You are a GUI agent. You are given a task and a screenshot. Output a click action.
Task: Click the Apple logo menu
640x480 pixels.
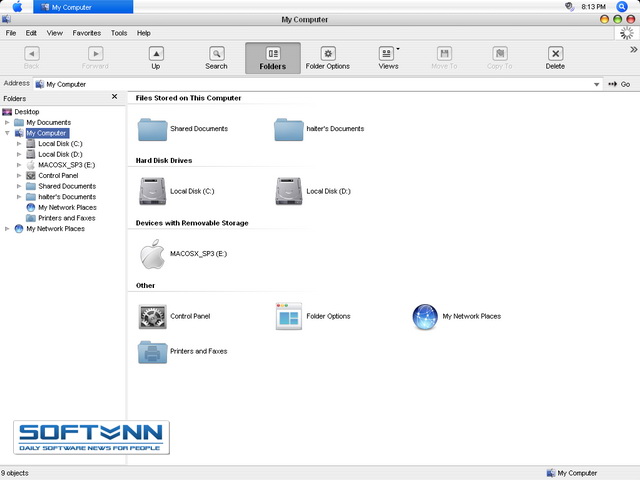pyautogui.click(x=17, y=7)
